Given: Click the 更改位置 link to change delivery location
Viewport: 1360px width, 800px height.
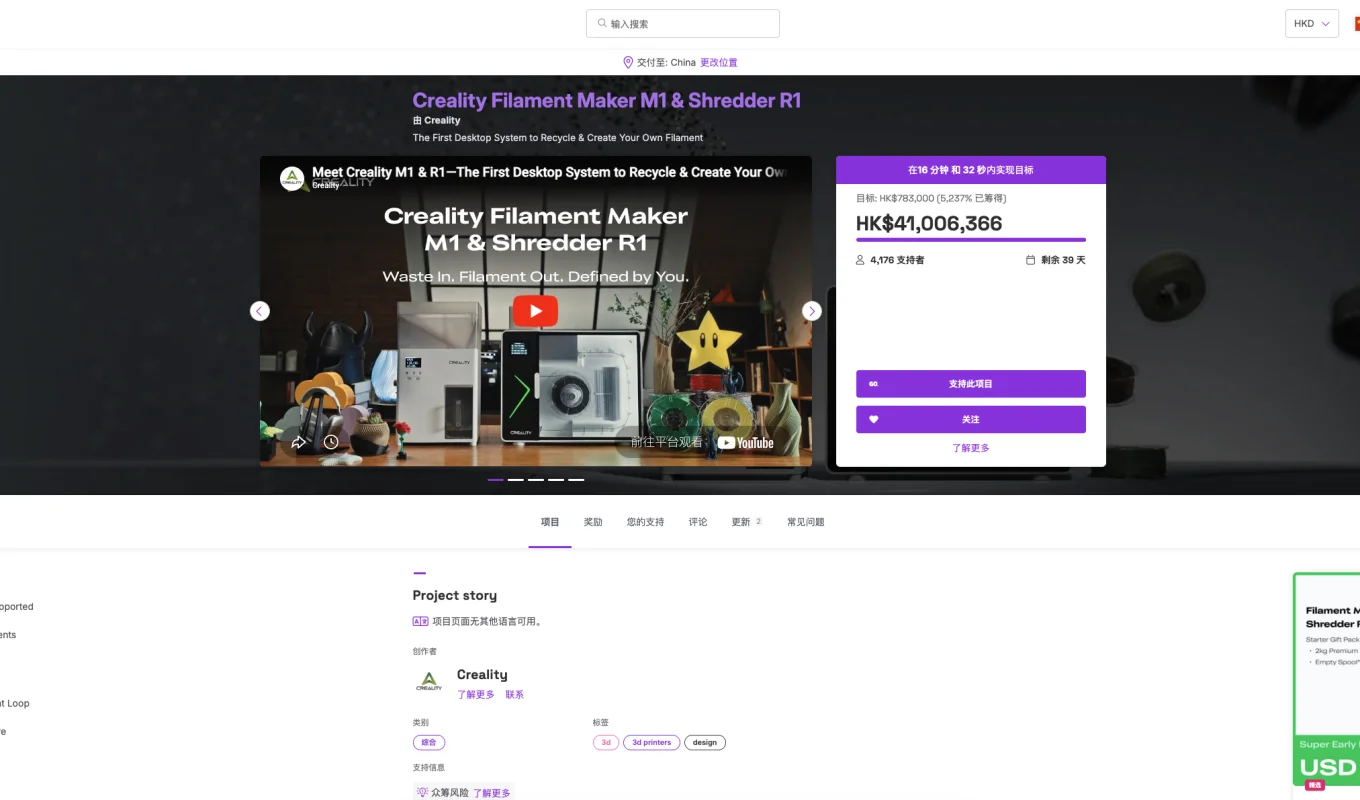Looking at the screenshot, I should (718, 62).
